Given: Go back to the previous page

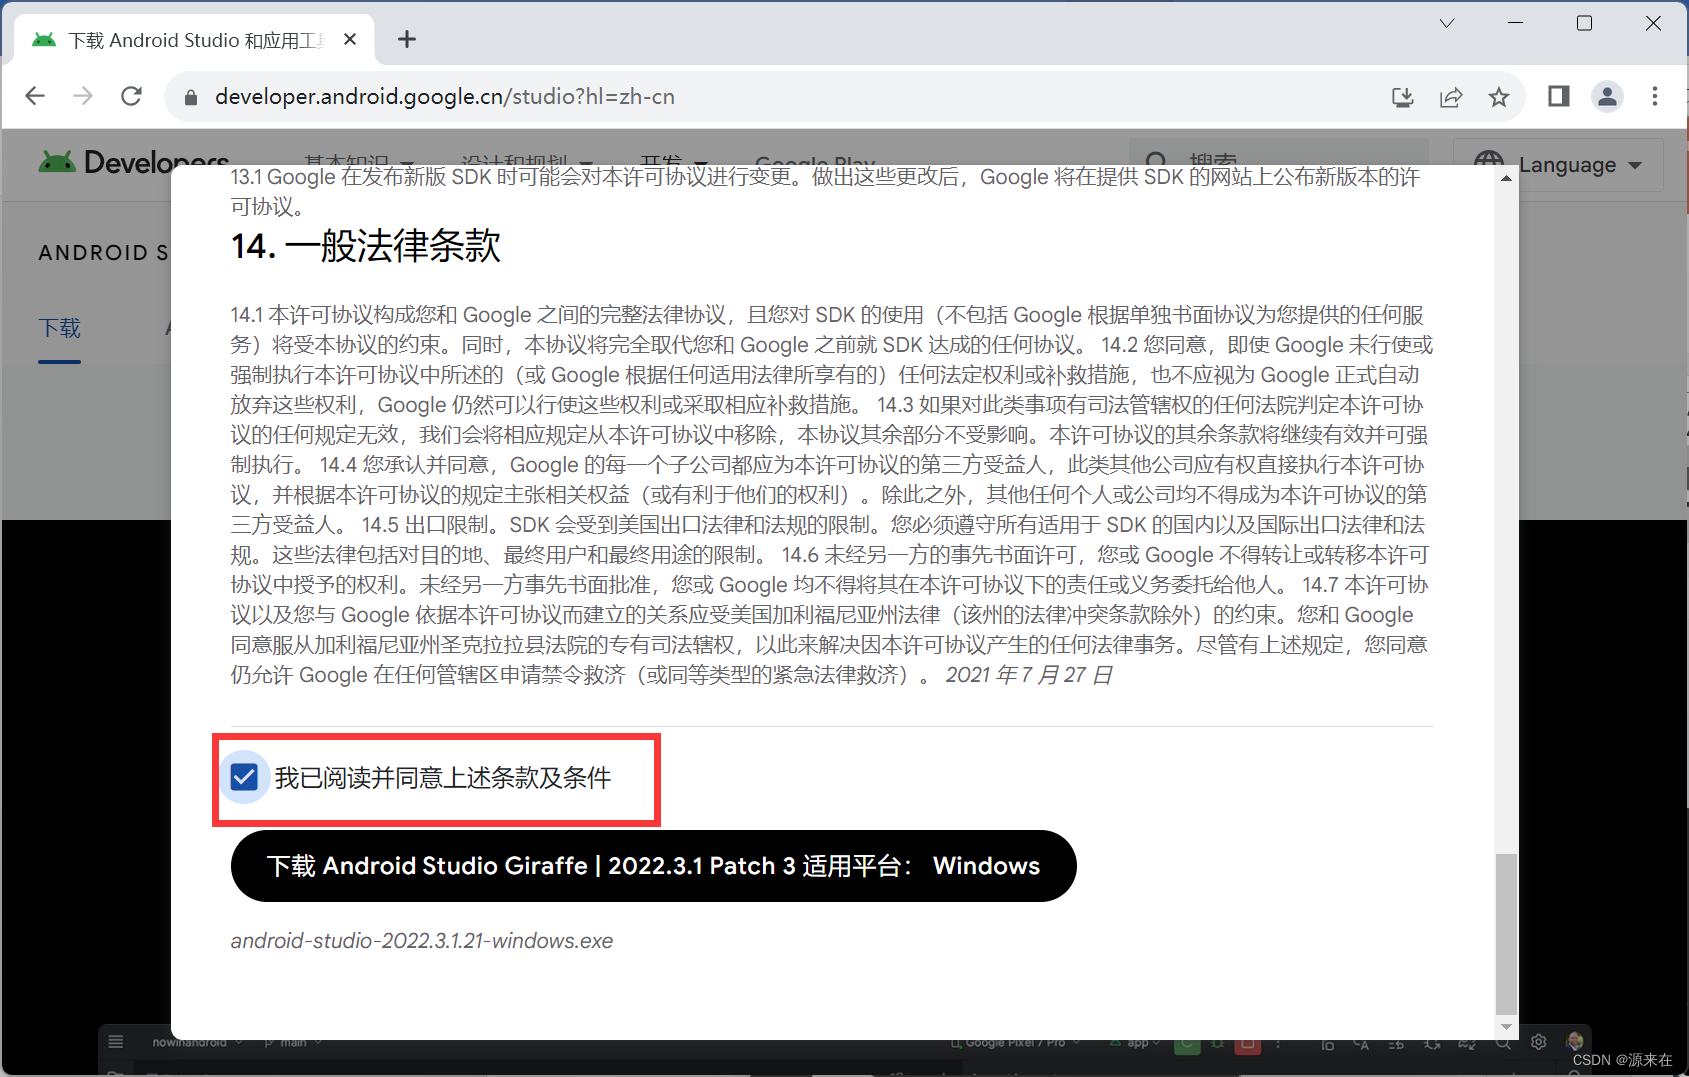Looking at the screenshot, I should [x=35, y=96].
